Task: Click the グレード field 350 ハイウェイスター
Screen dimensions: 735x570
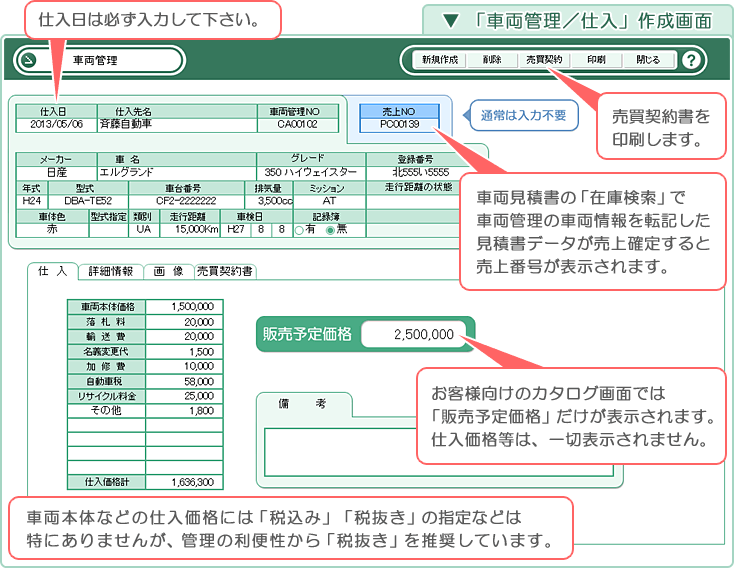Action: coord(311,173)
